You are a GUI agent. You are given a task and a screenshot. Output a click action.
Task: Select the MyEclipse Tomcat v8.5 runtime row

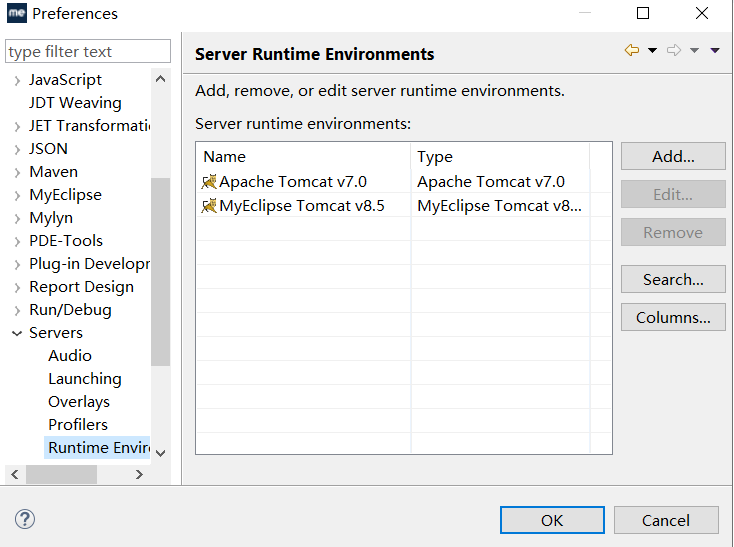(300, 206)
